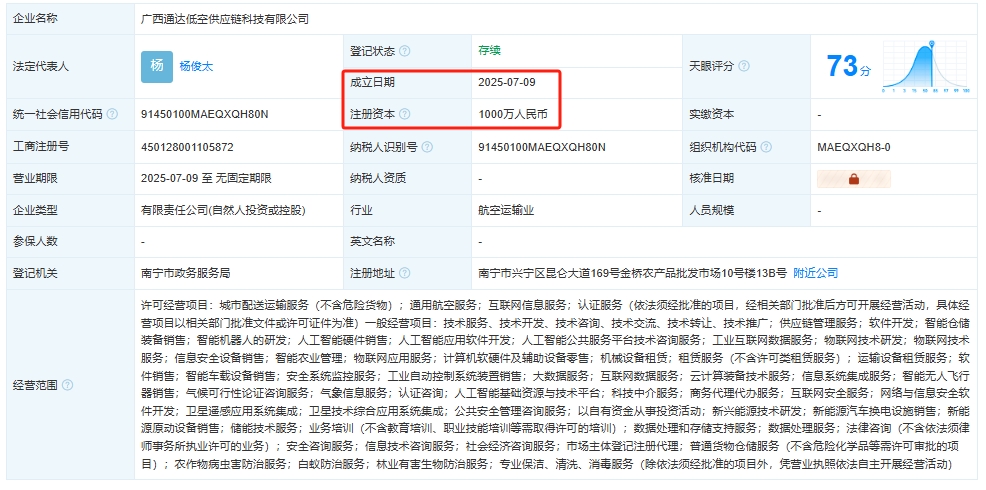
Task: Select the registered address beginning 南宁市兴宁区昆仑大道169号
Action: [x=633, y=274]
